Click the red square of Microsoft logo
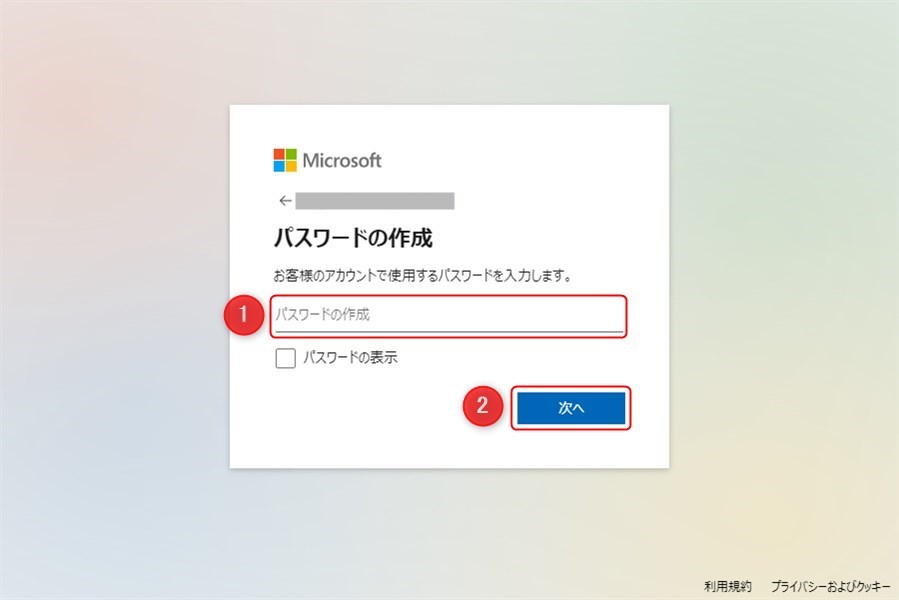Image resolution: width=899 pixels, height=600 pixels. pyautogui.click(x=279, y=154)
